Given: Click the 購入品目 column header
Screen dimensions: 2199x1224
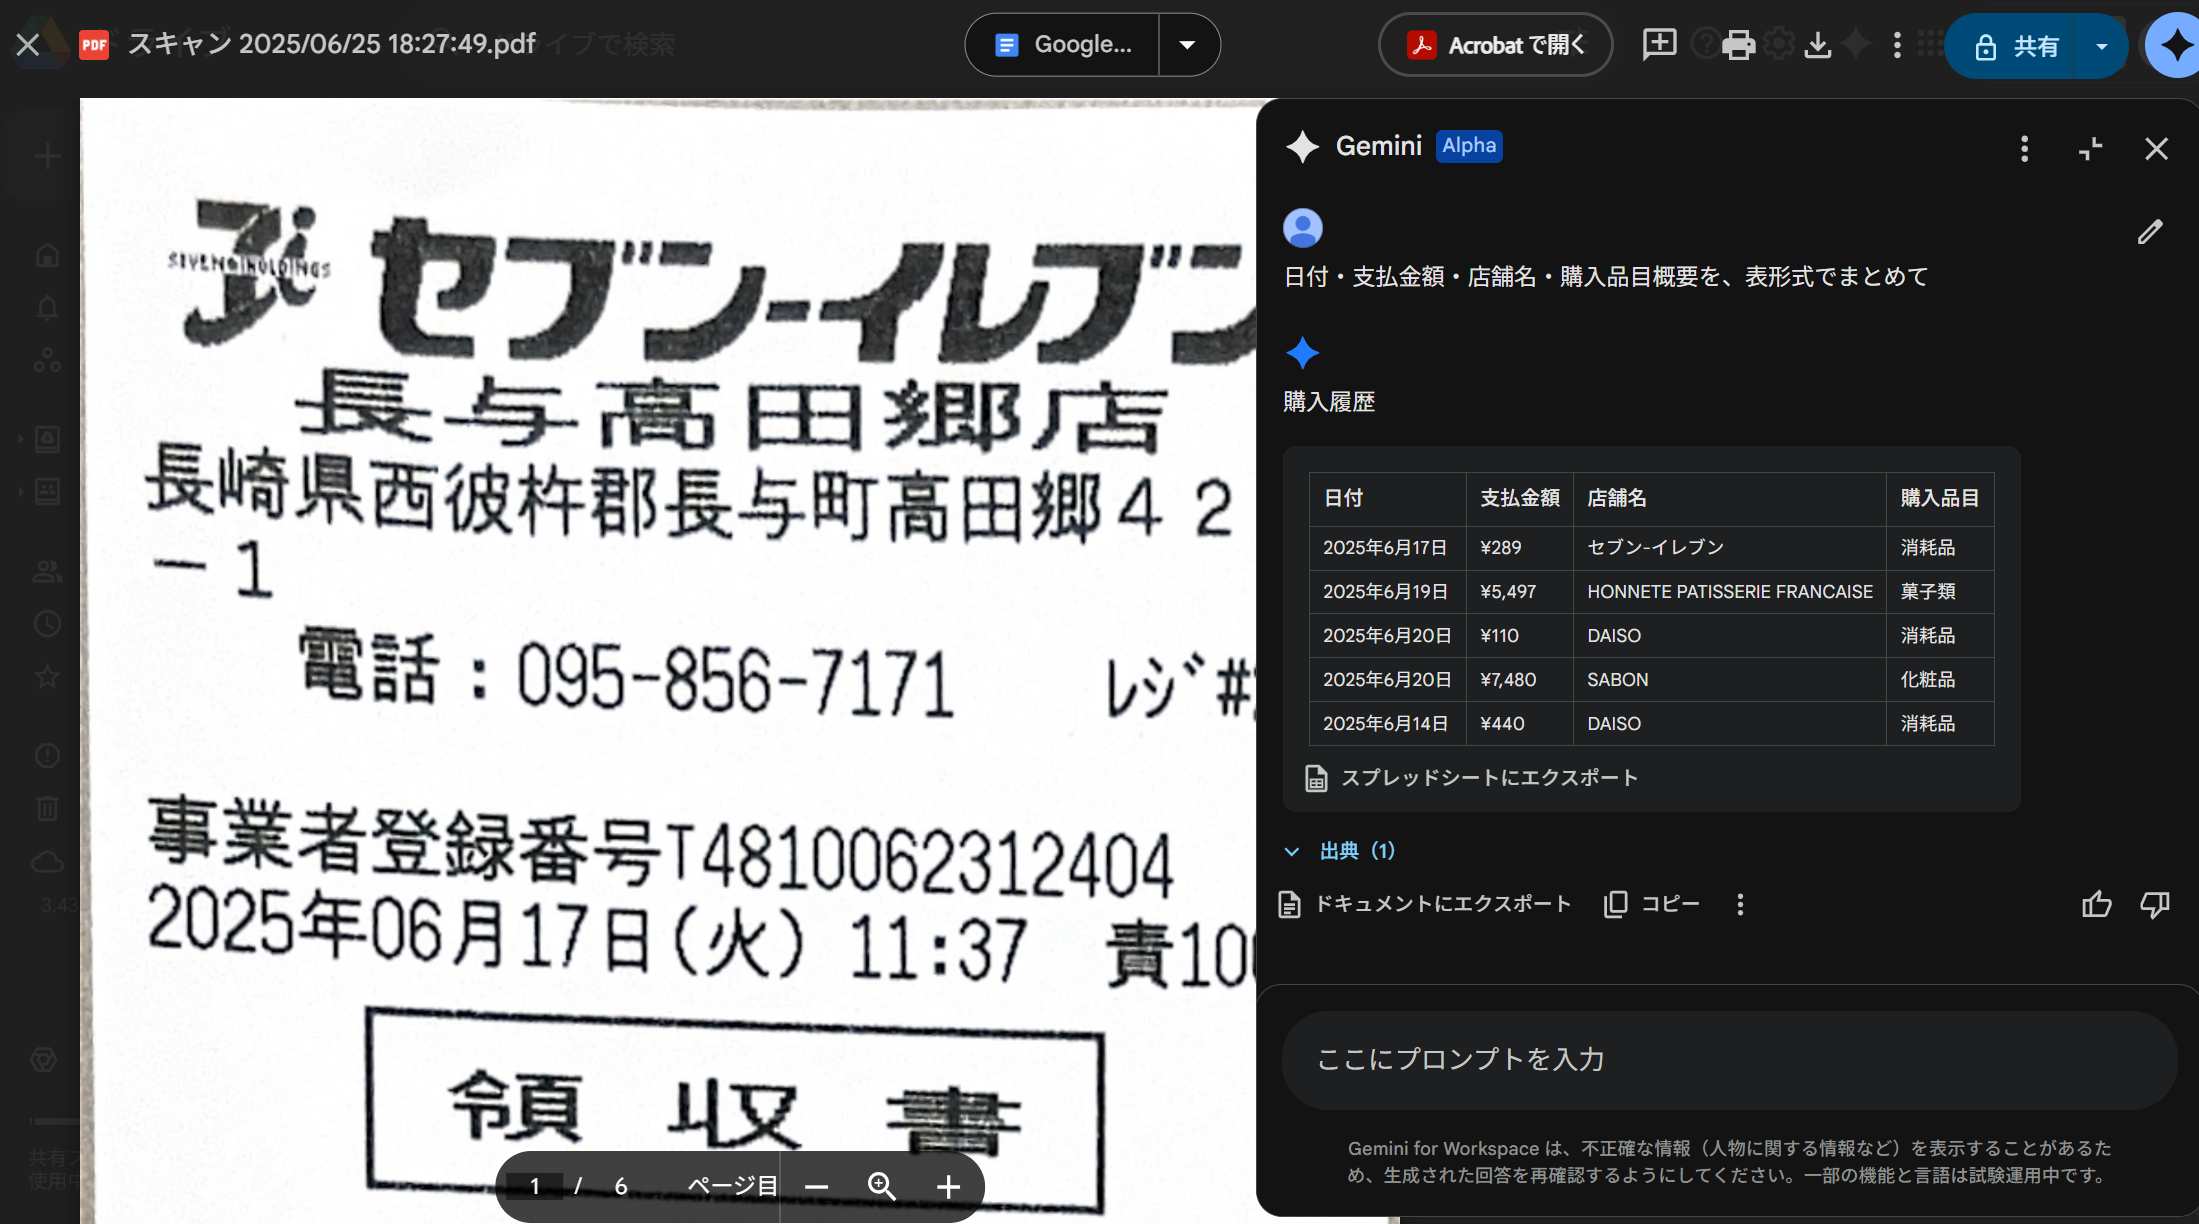Looking at the screenshot, I should [1940, 499].
